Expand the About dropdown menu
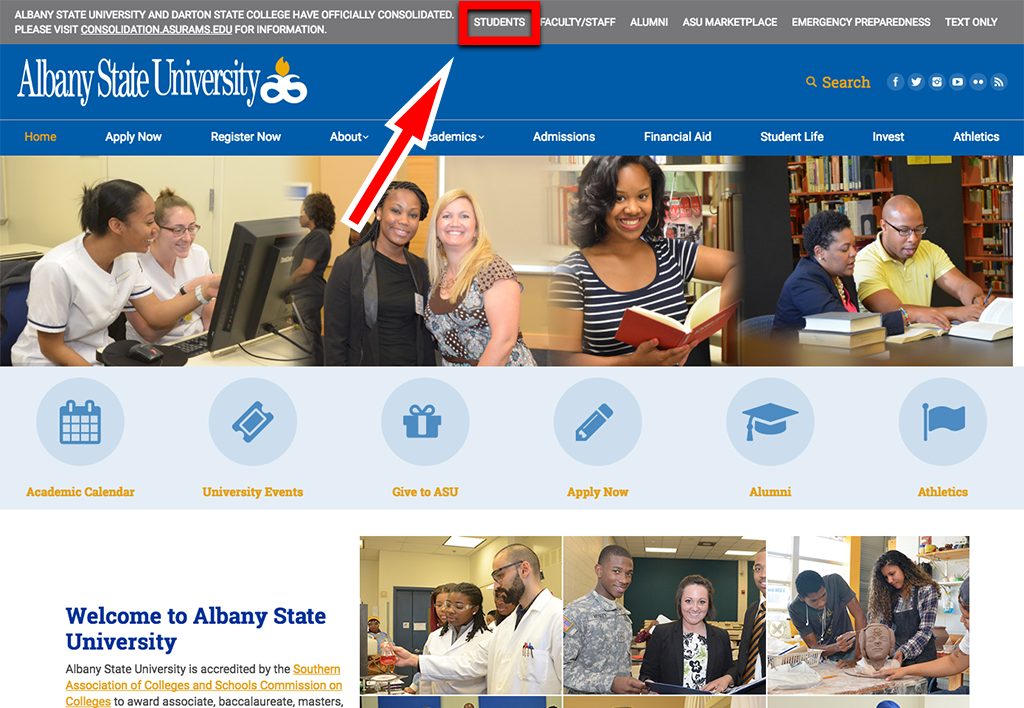 pyautogui.click(x=349, y=137)
